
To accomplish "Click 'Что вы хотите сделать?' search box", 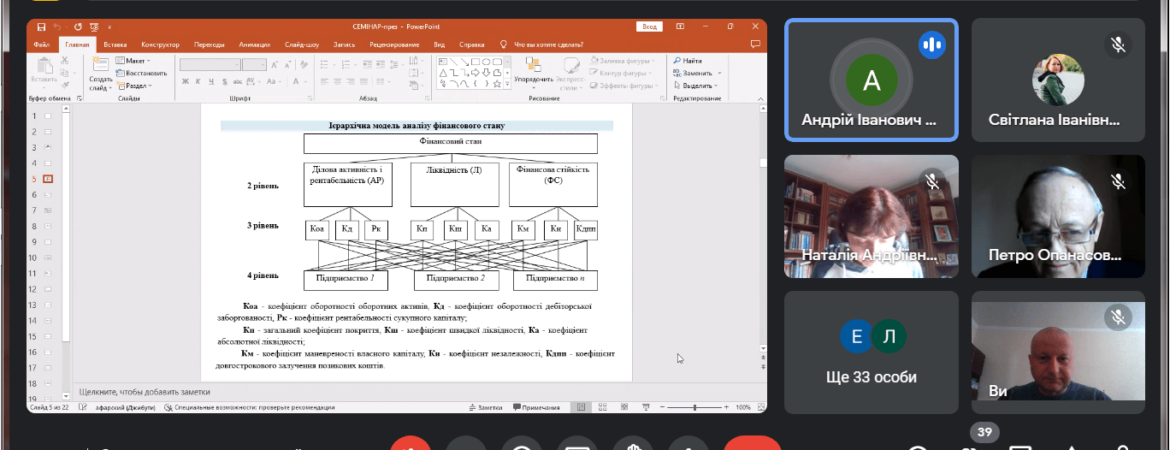I will pos(550,45).
